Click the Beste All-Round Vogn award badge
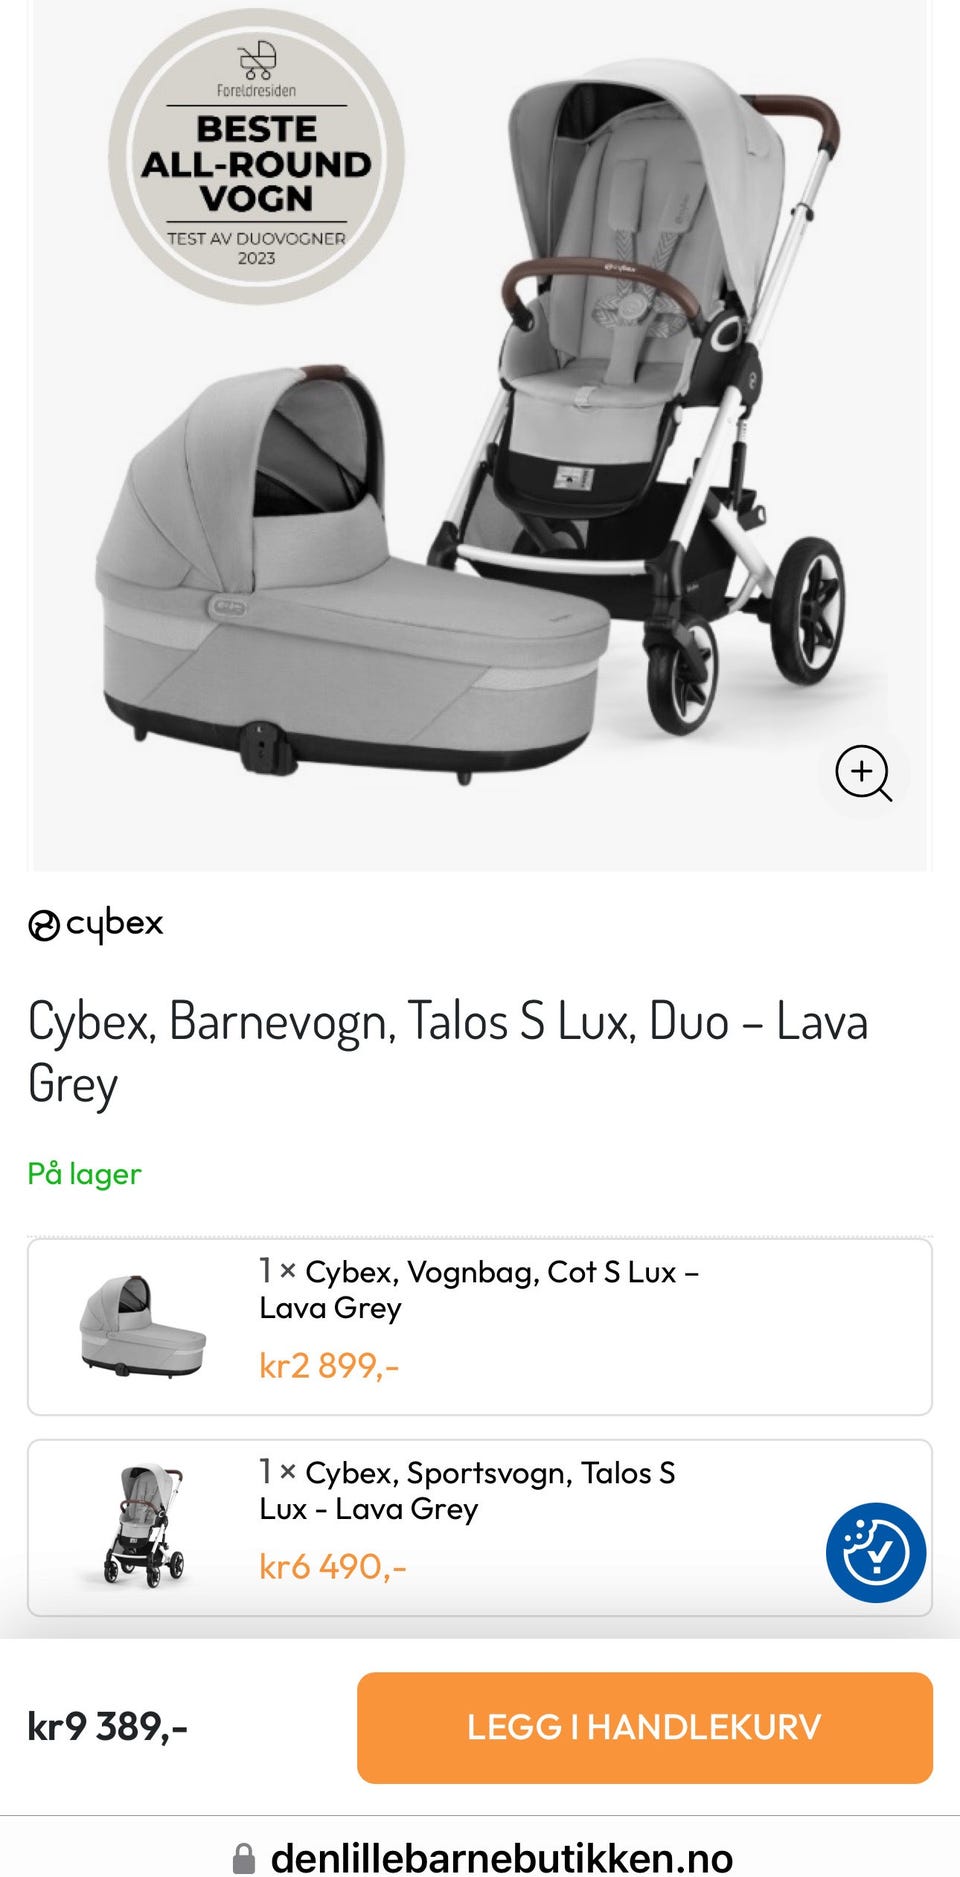 point(256,156)
